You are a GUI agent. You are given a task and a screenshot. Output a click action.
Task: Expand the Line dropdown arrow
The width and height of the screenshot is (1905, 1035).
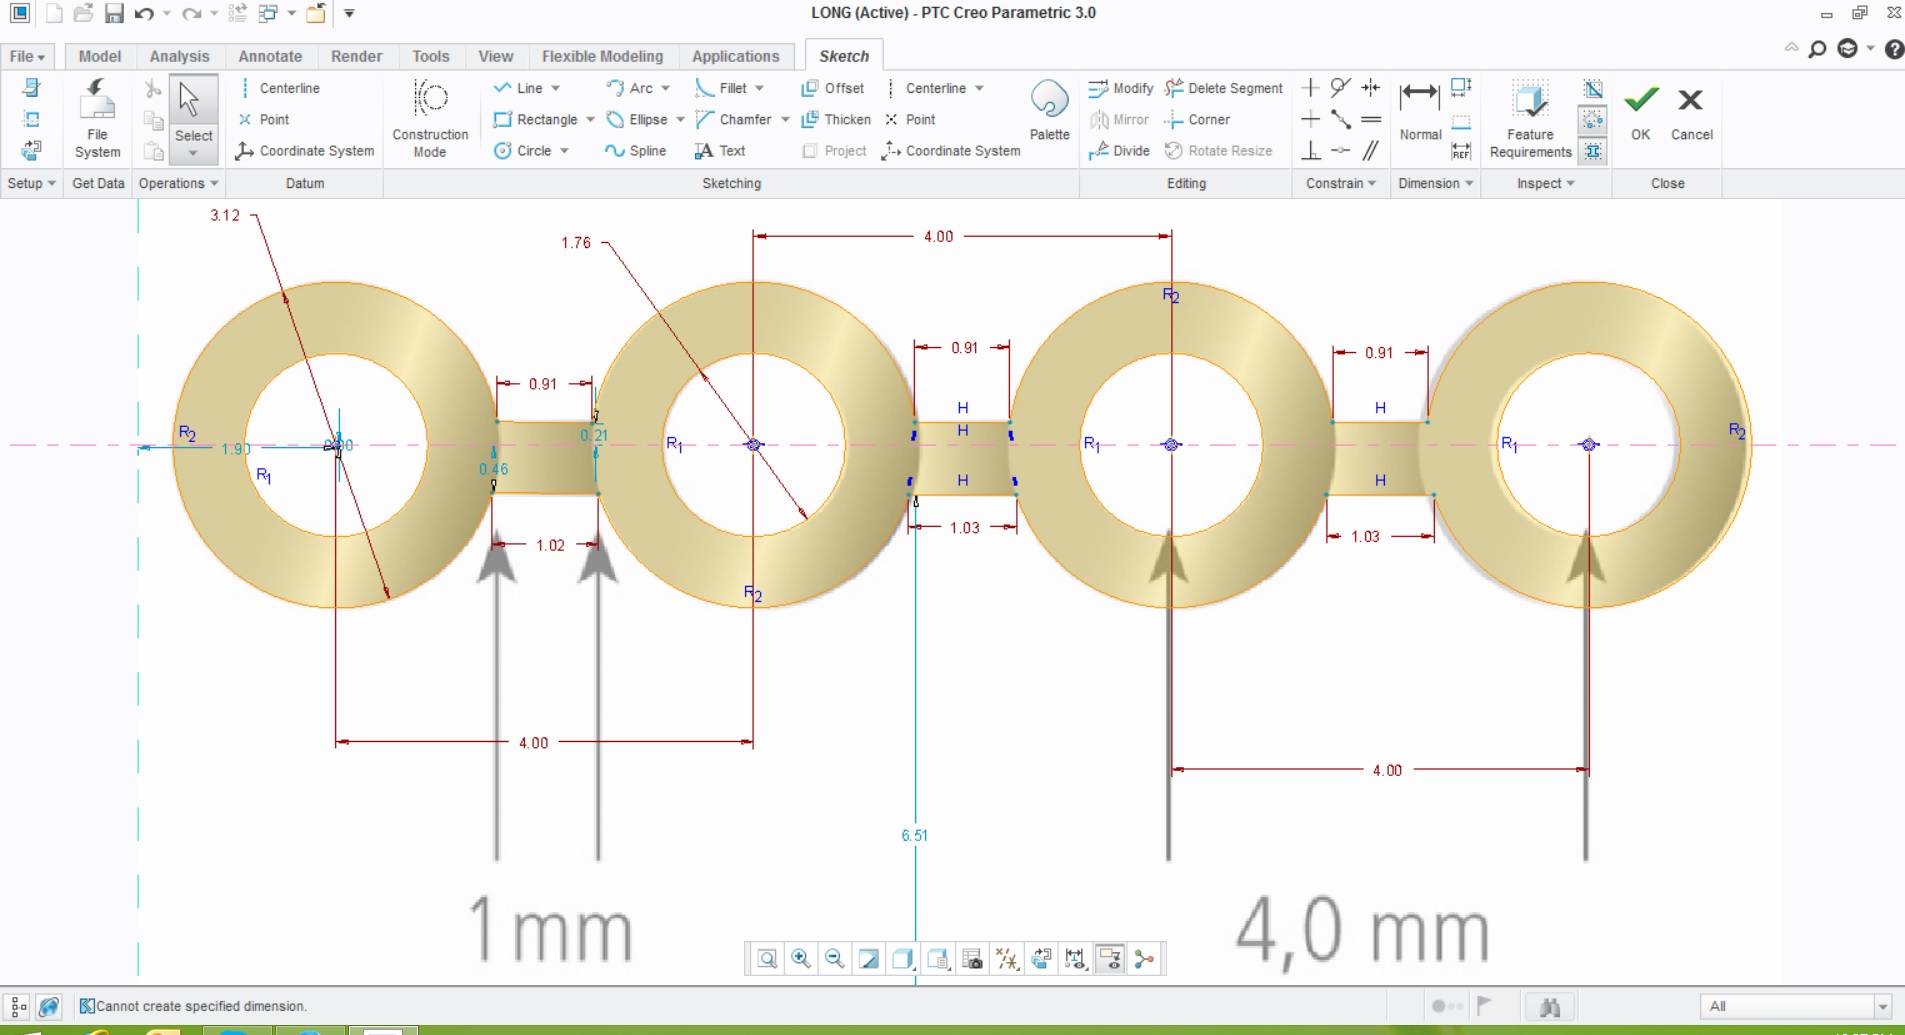point(556,88)
